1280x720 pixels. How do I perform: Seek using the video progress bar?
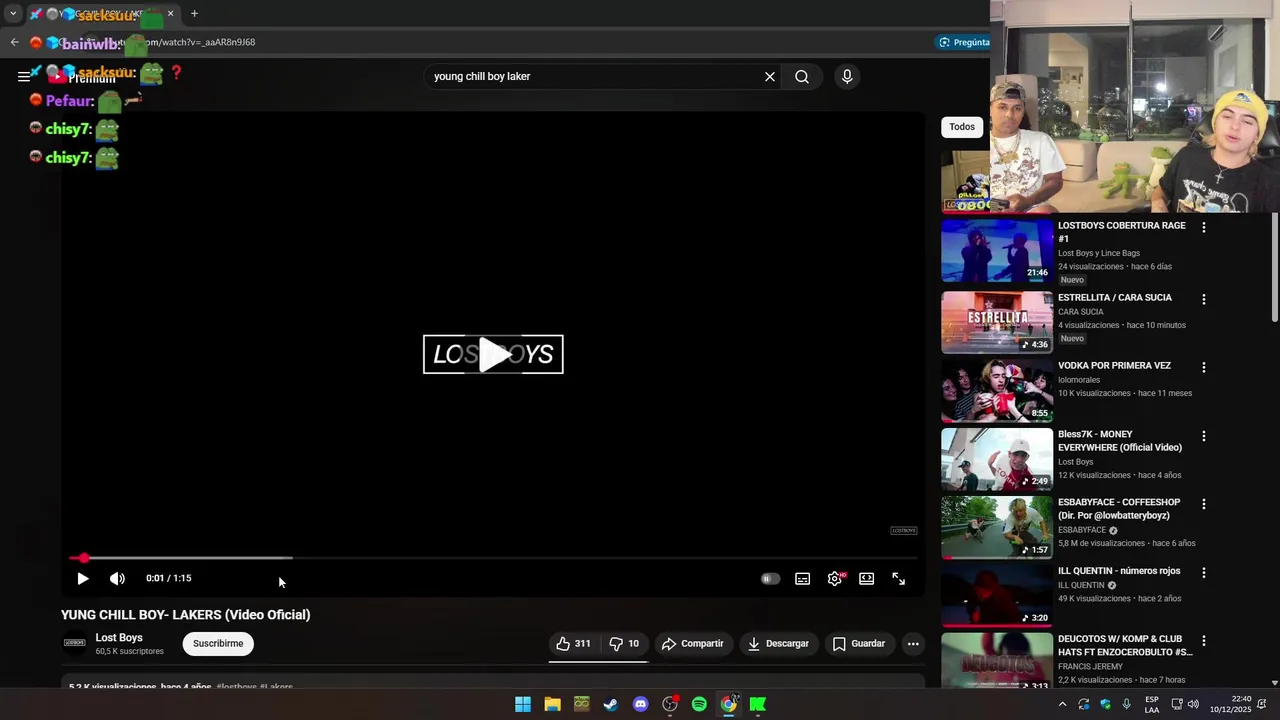(x=493, y=558)
